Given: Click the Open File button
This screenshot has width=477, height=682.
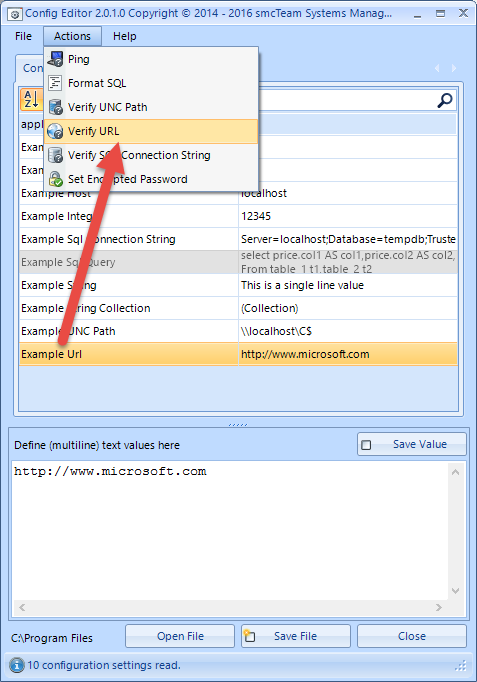Looking at the screenshot, I should pos(180,636).
